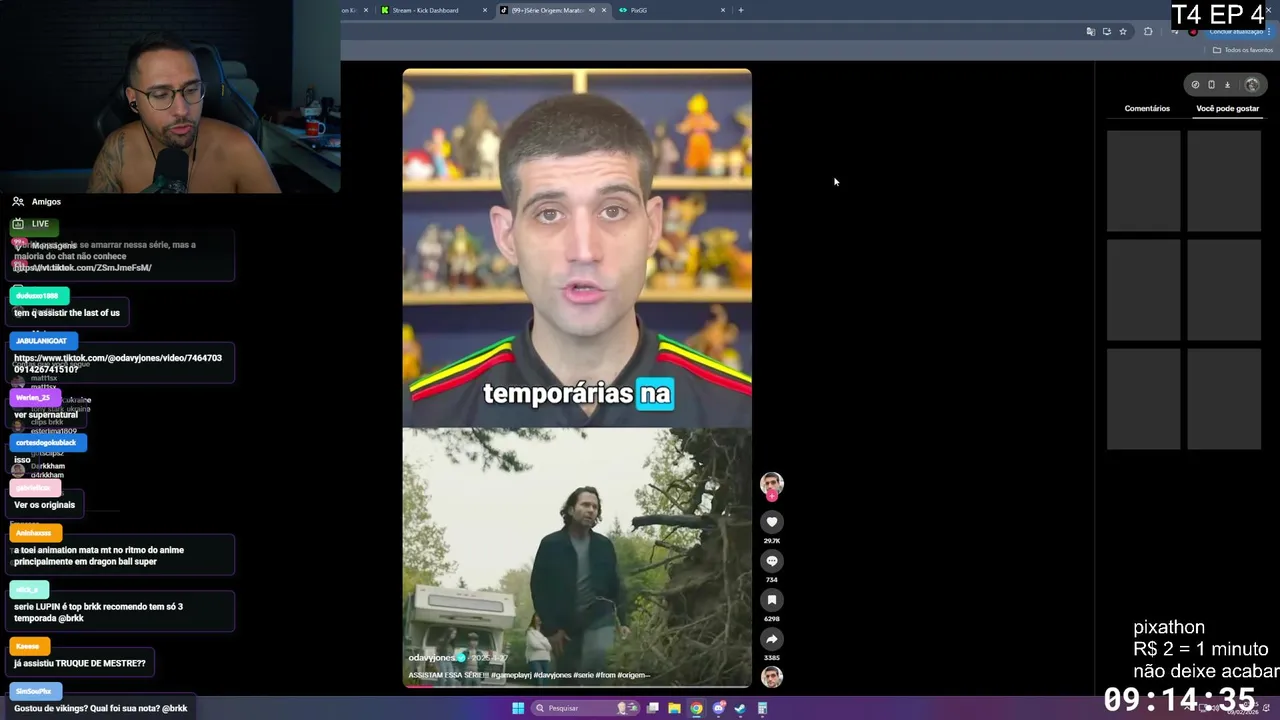Open the Windows Start menu

(518, 708)
